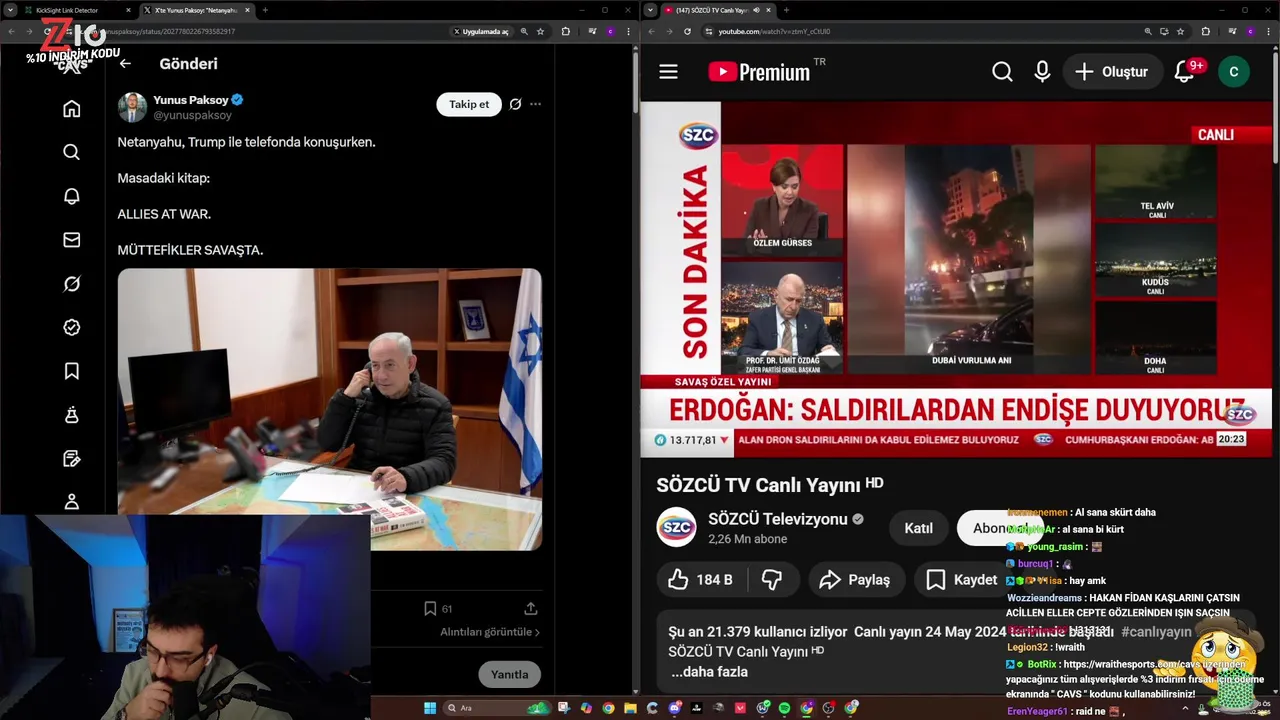Expand the description with ...daha fazla
Screen dimensions: 1280x720
[709, 672]
